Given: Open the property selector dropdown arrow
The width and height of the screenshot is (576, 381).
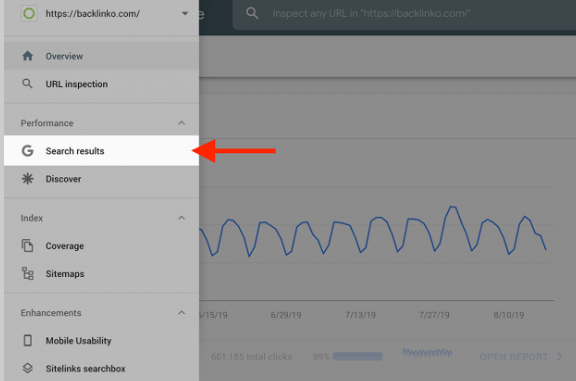Looking at the screenshot, I should coord(185,14).
